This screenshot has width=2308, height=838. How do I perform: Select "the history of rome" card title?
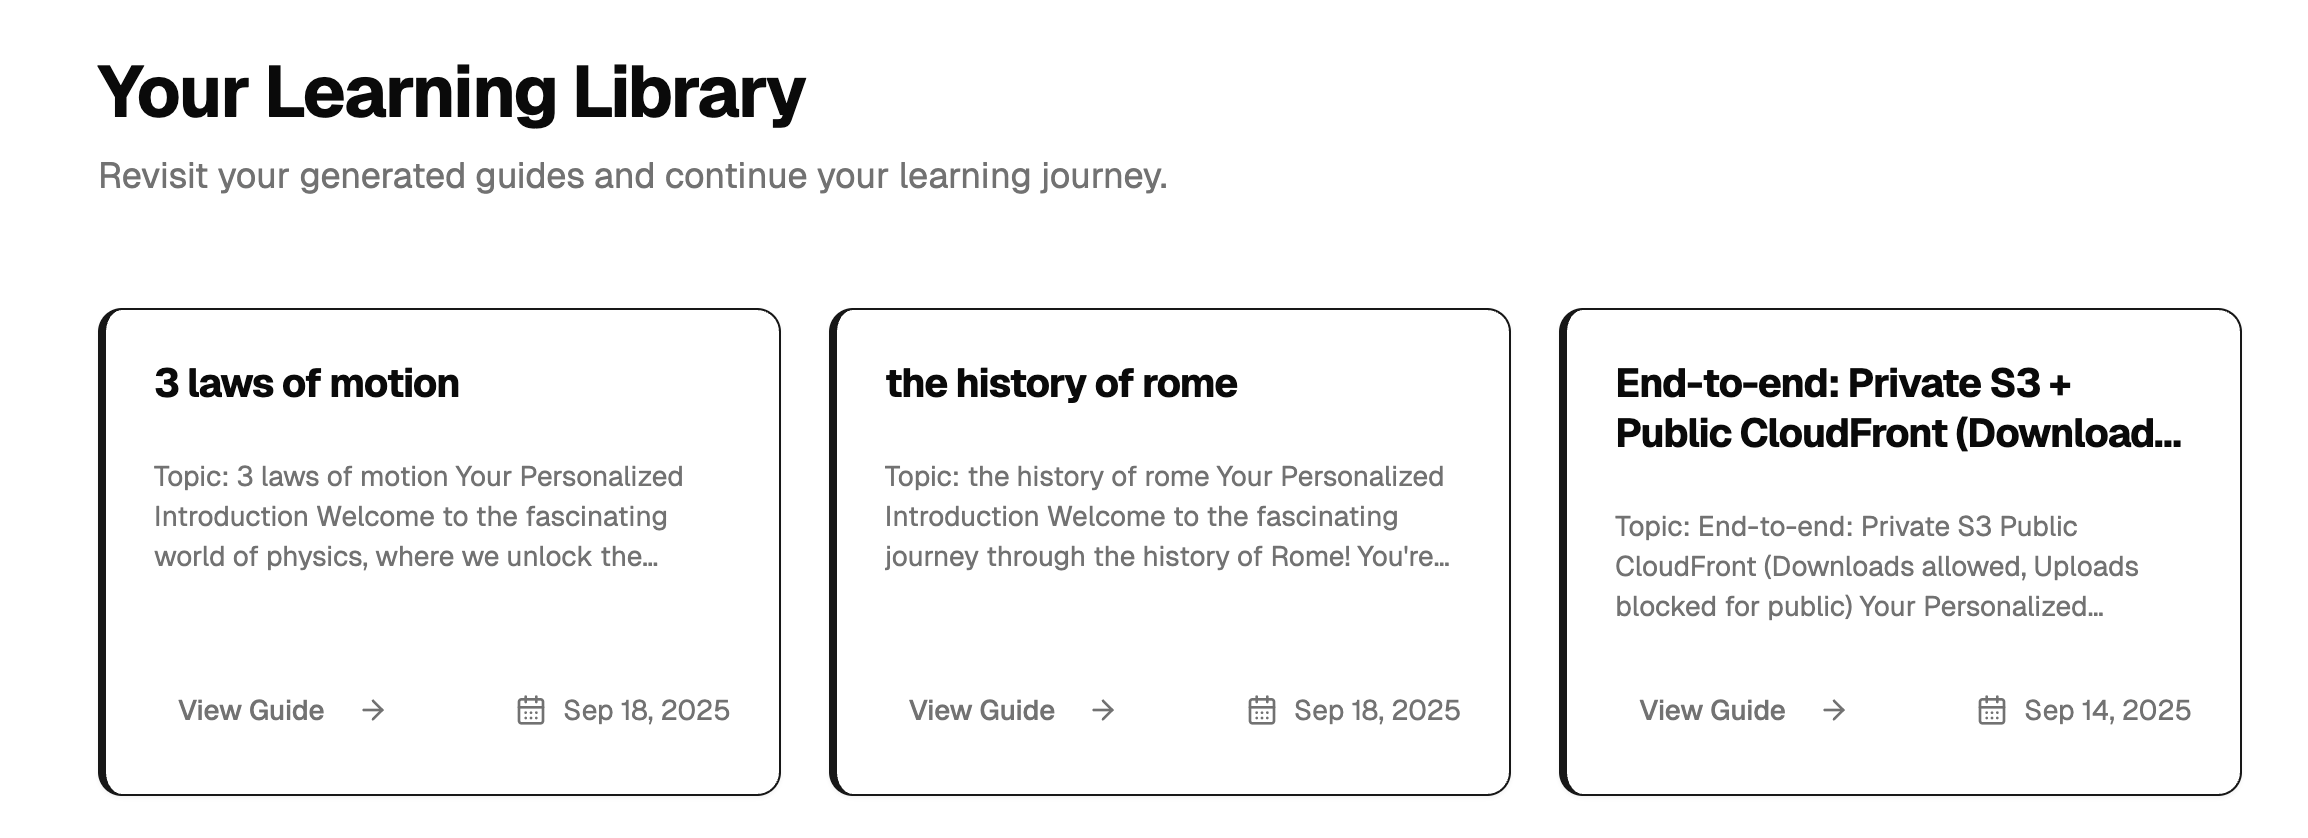(x=1061, y=384)
